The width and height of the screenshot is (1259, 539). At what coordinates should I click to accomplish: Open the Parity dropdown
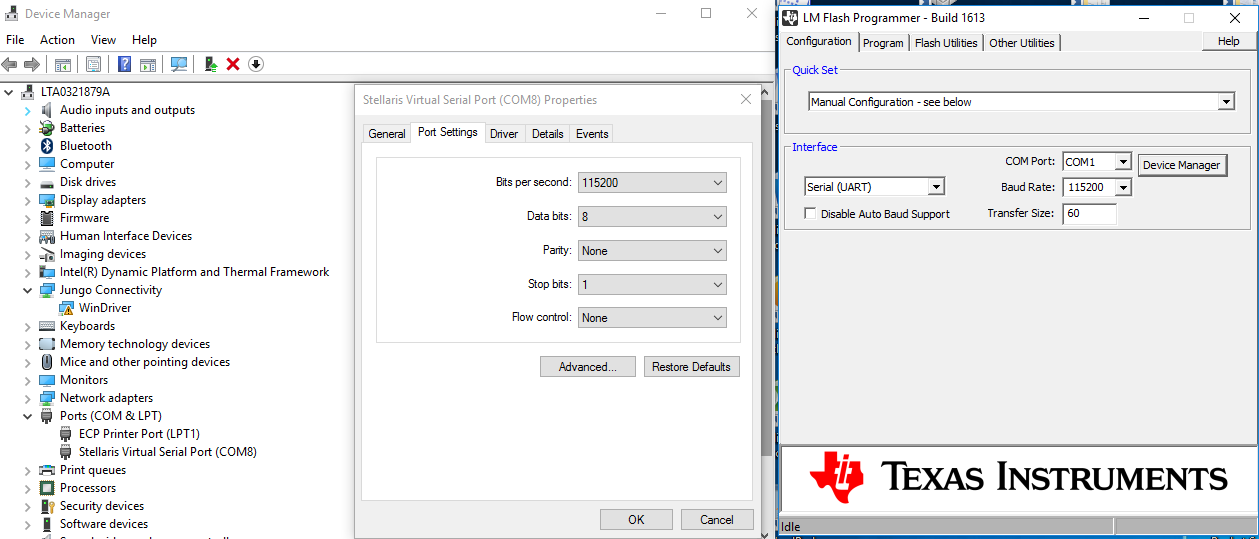[652, 250]
